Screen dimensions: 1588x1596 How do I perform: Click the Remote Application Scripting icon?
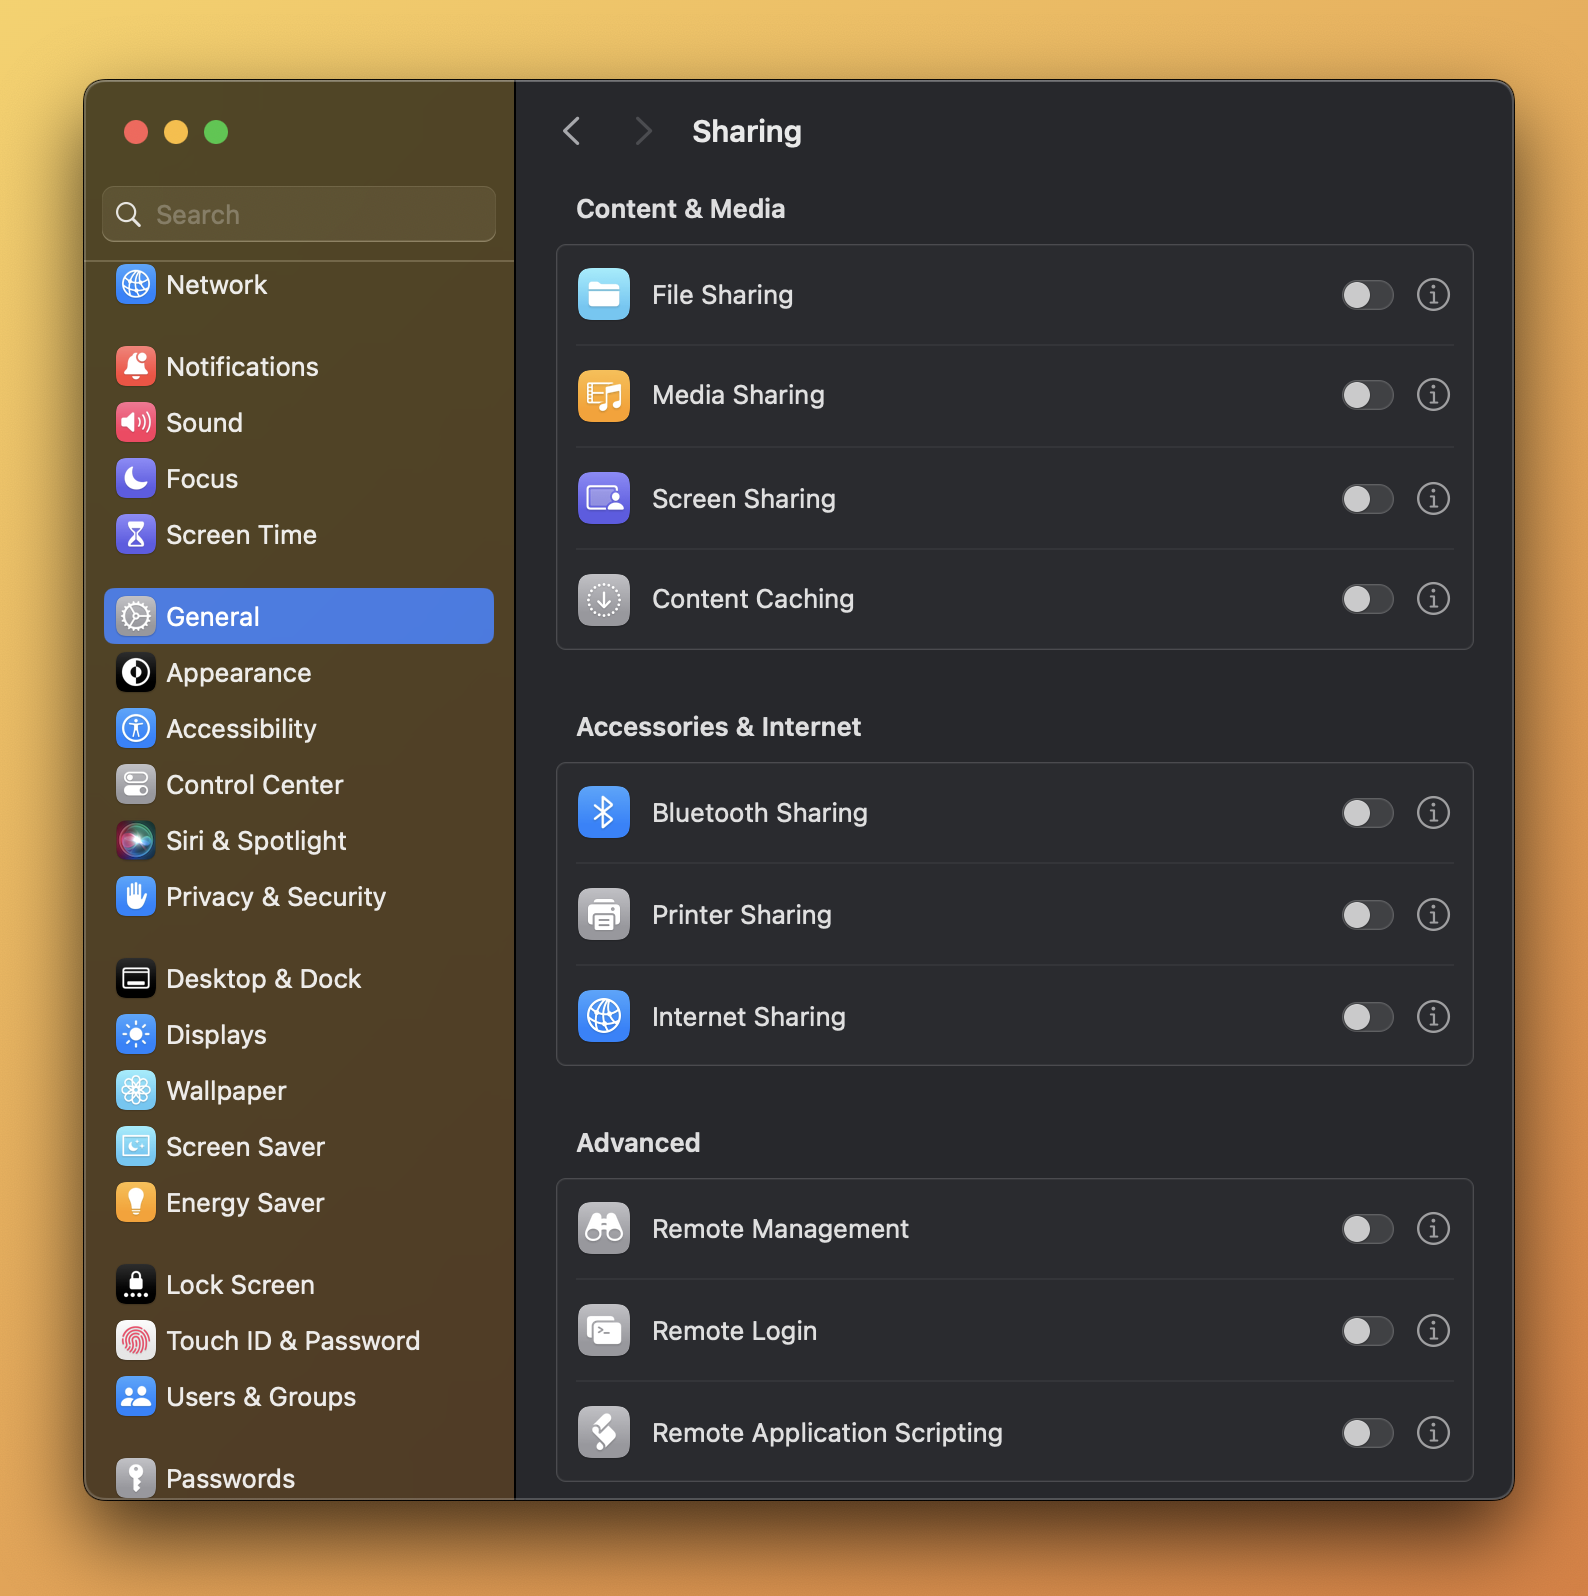pos(604,1432)
